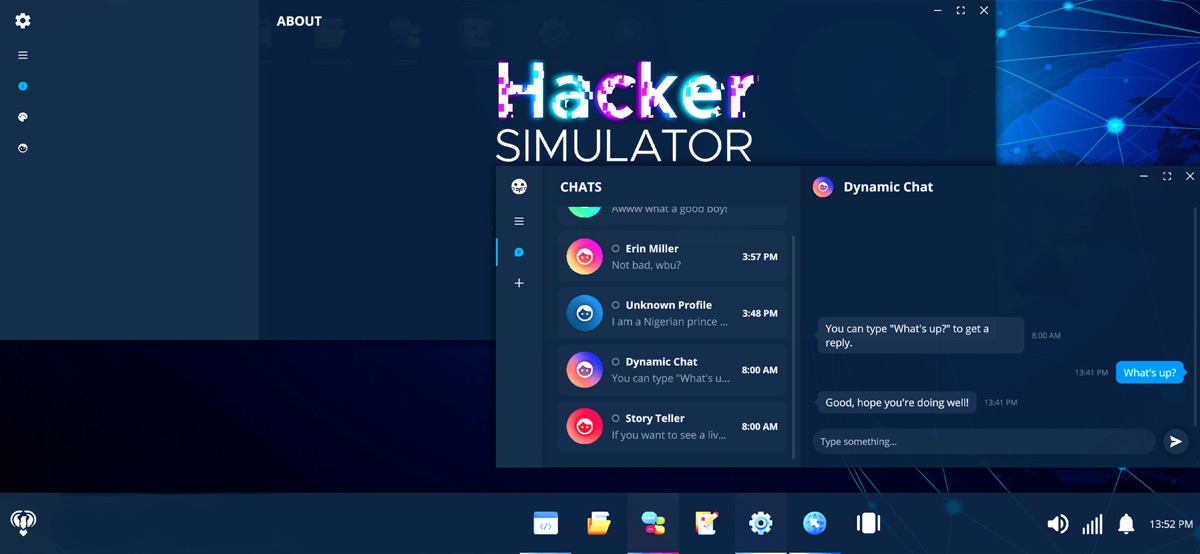
Task: Open the code editor app in the taskbar
Action: point(545,523)
